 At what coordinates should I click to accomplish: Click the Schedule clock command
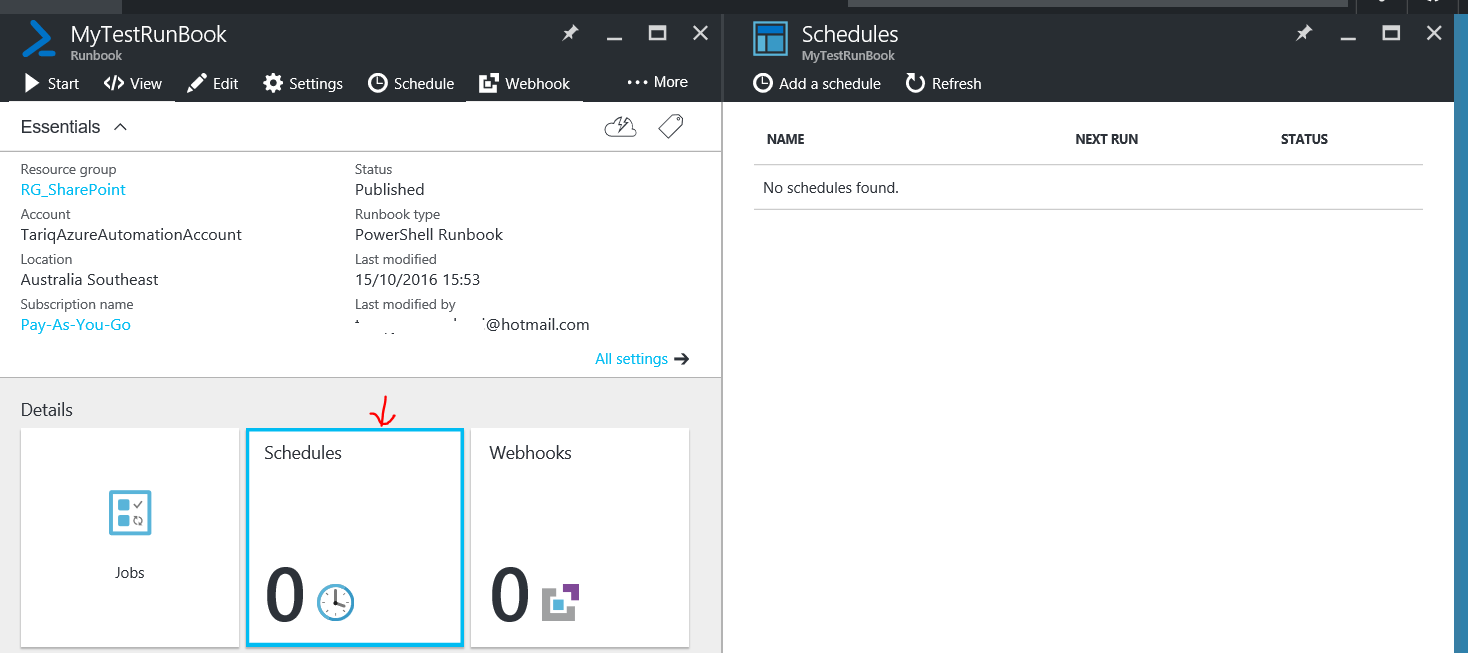coord(411,83)
